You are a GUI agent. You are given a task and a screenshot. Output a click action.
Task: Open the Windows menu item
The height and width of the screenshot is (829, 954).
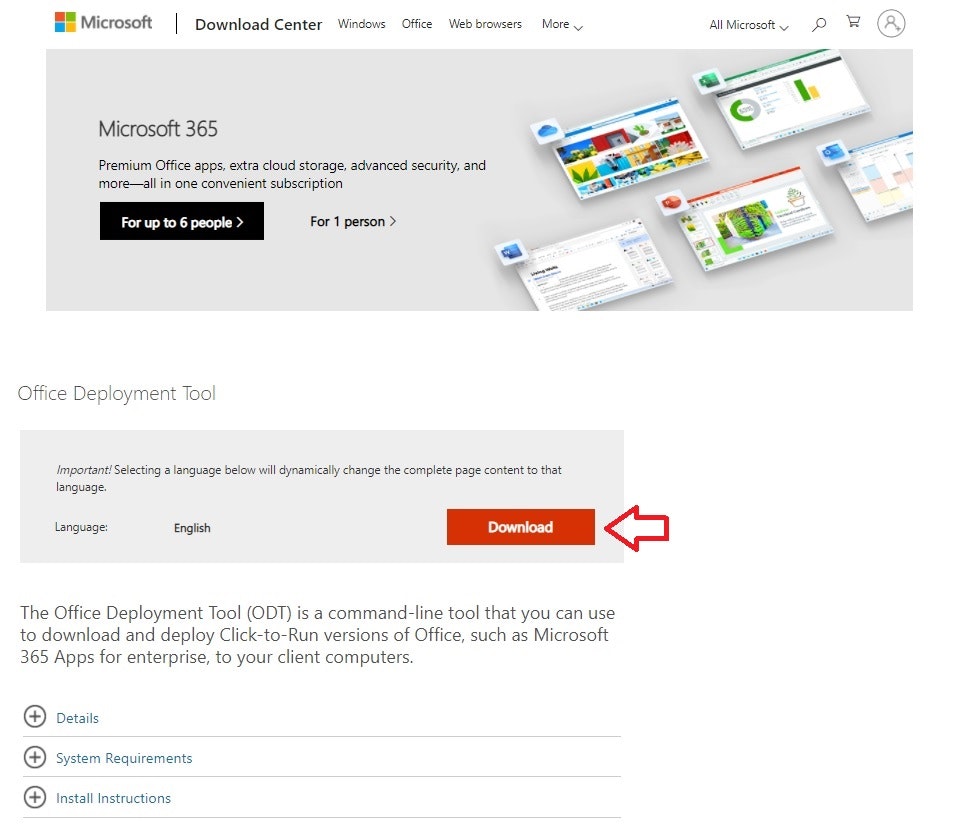coord(361,24)
